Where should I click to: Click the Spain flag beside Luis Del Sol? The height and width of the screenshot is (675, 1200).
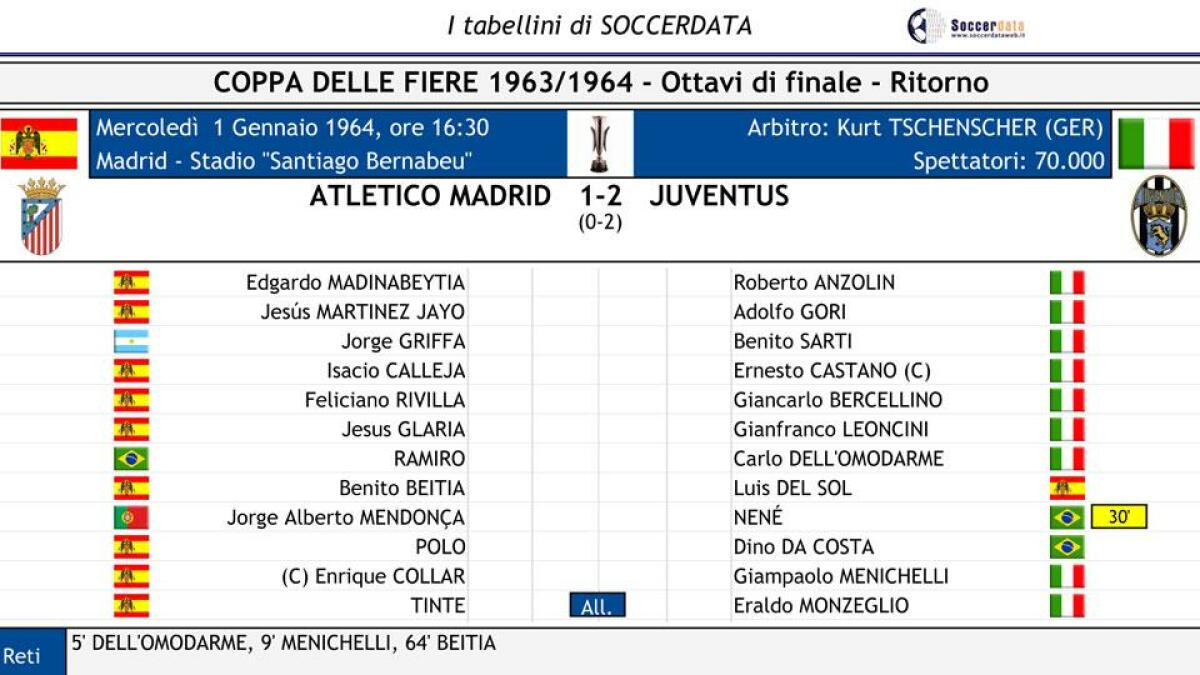[1067, 488]
